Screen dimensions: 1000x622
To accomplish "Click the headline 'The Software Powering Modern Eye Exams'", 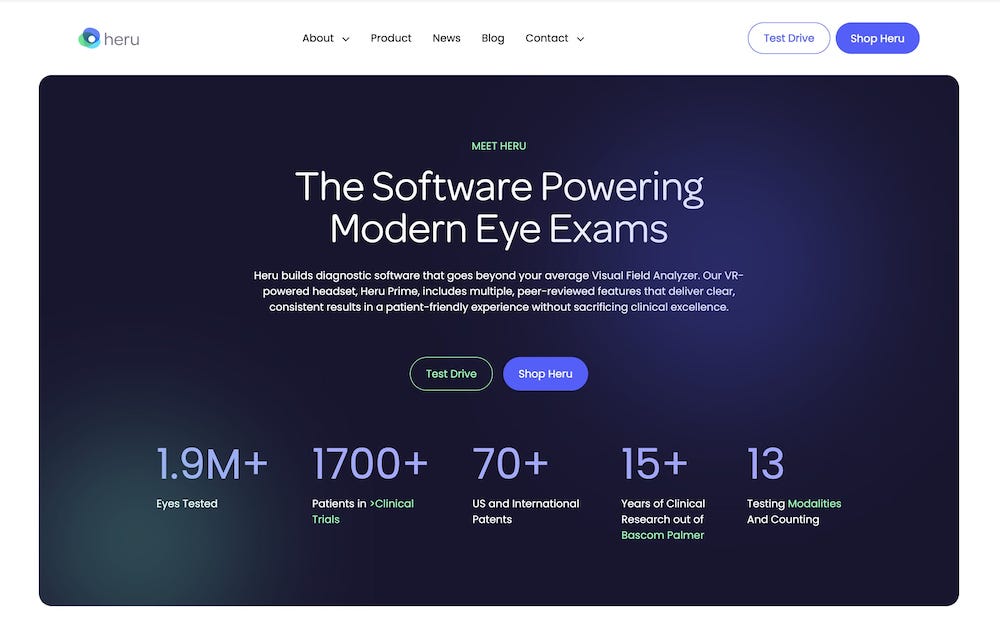I will coord(499,207).
